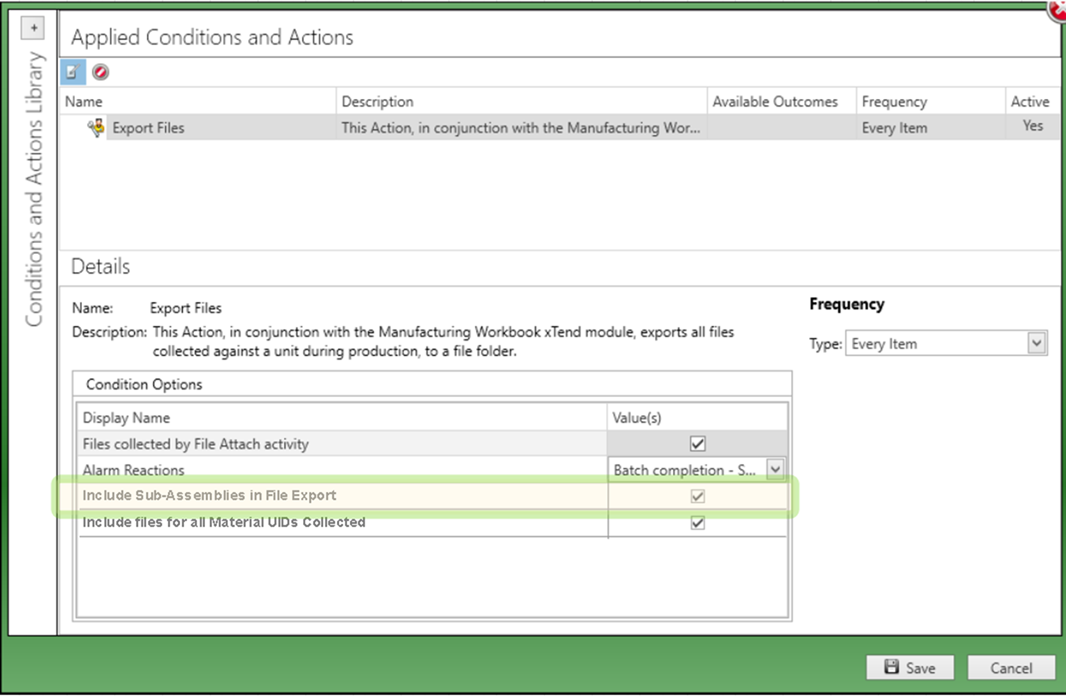This screenshot has width=1066, height=696.
Task: Click the Save button's floppy disk icon
Action: (890, 667)
